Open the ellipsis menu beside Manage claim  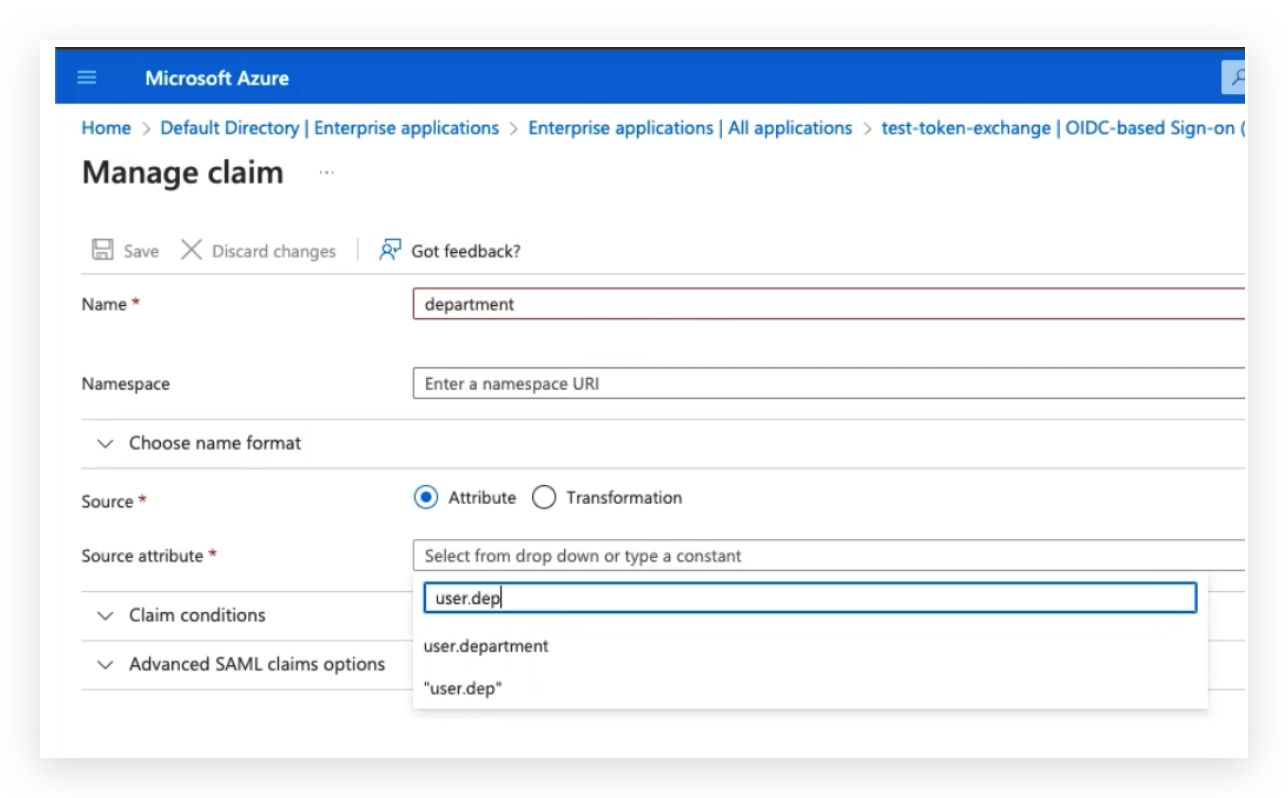coord(326,173)
